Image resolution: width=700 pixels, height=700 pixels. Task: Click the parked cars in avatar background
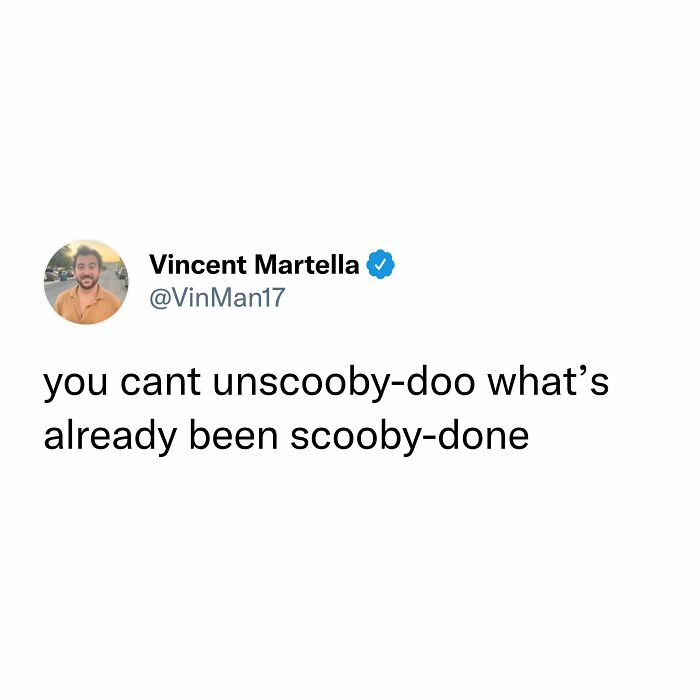58,273
